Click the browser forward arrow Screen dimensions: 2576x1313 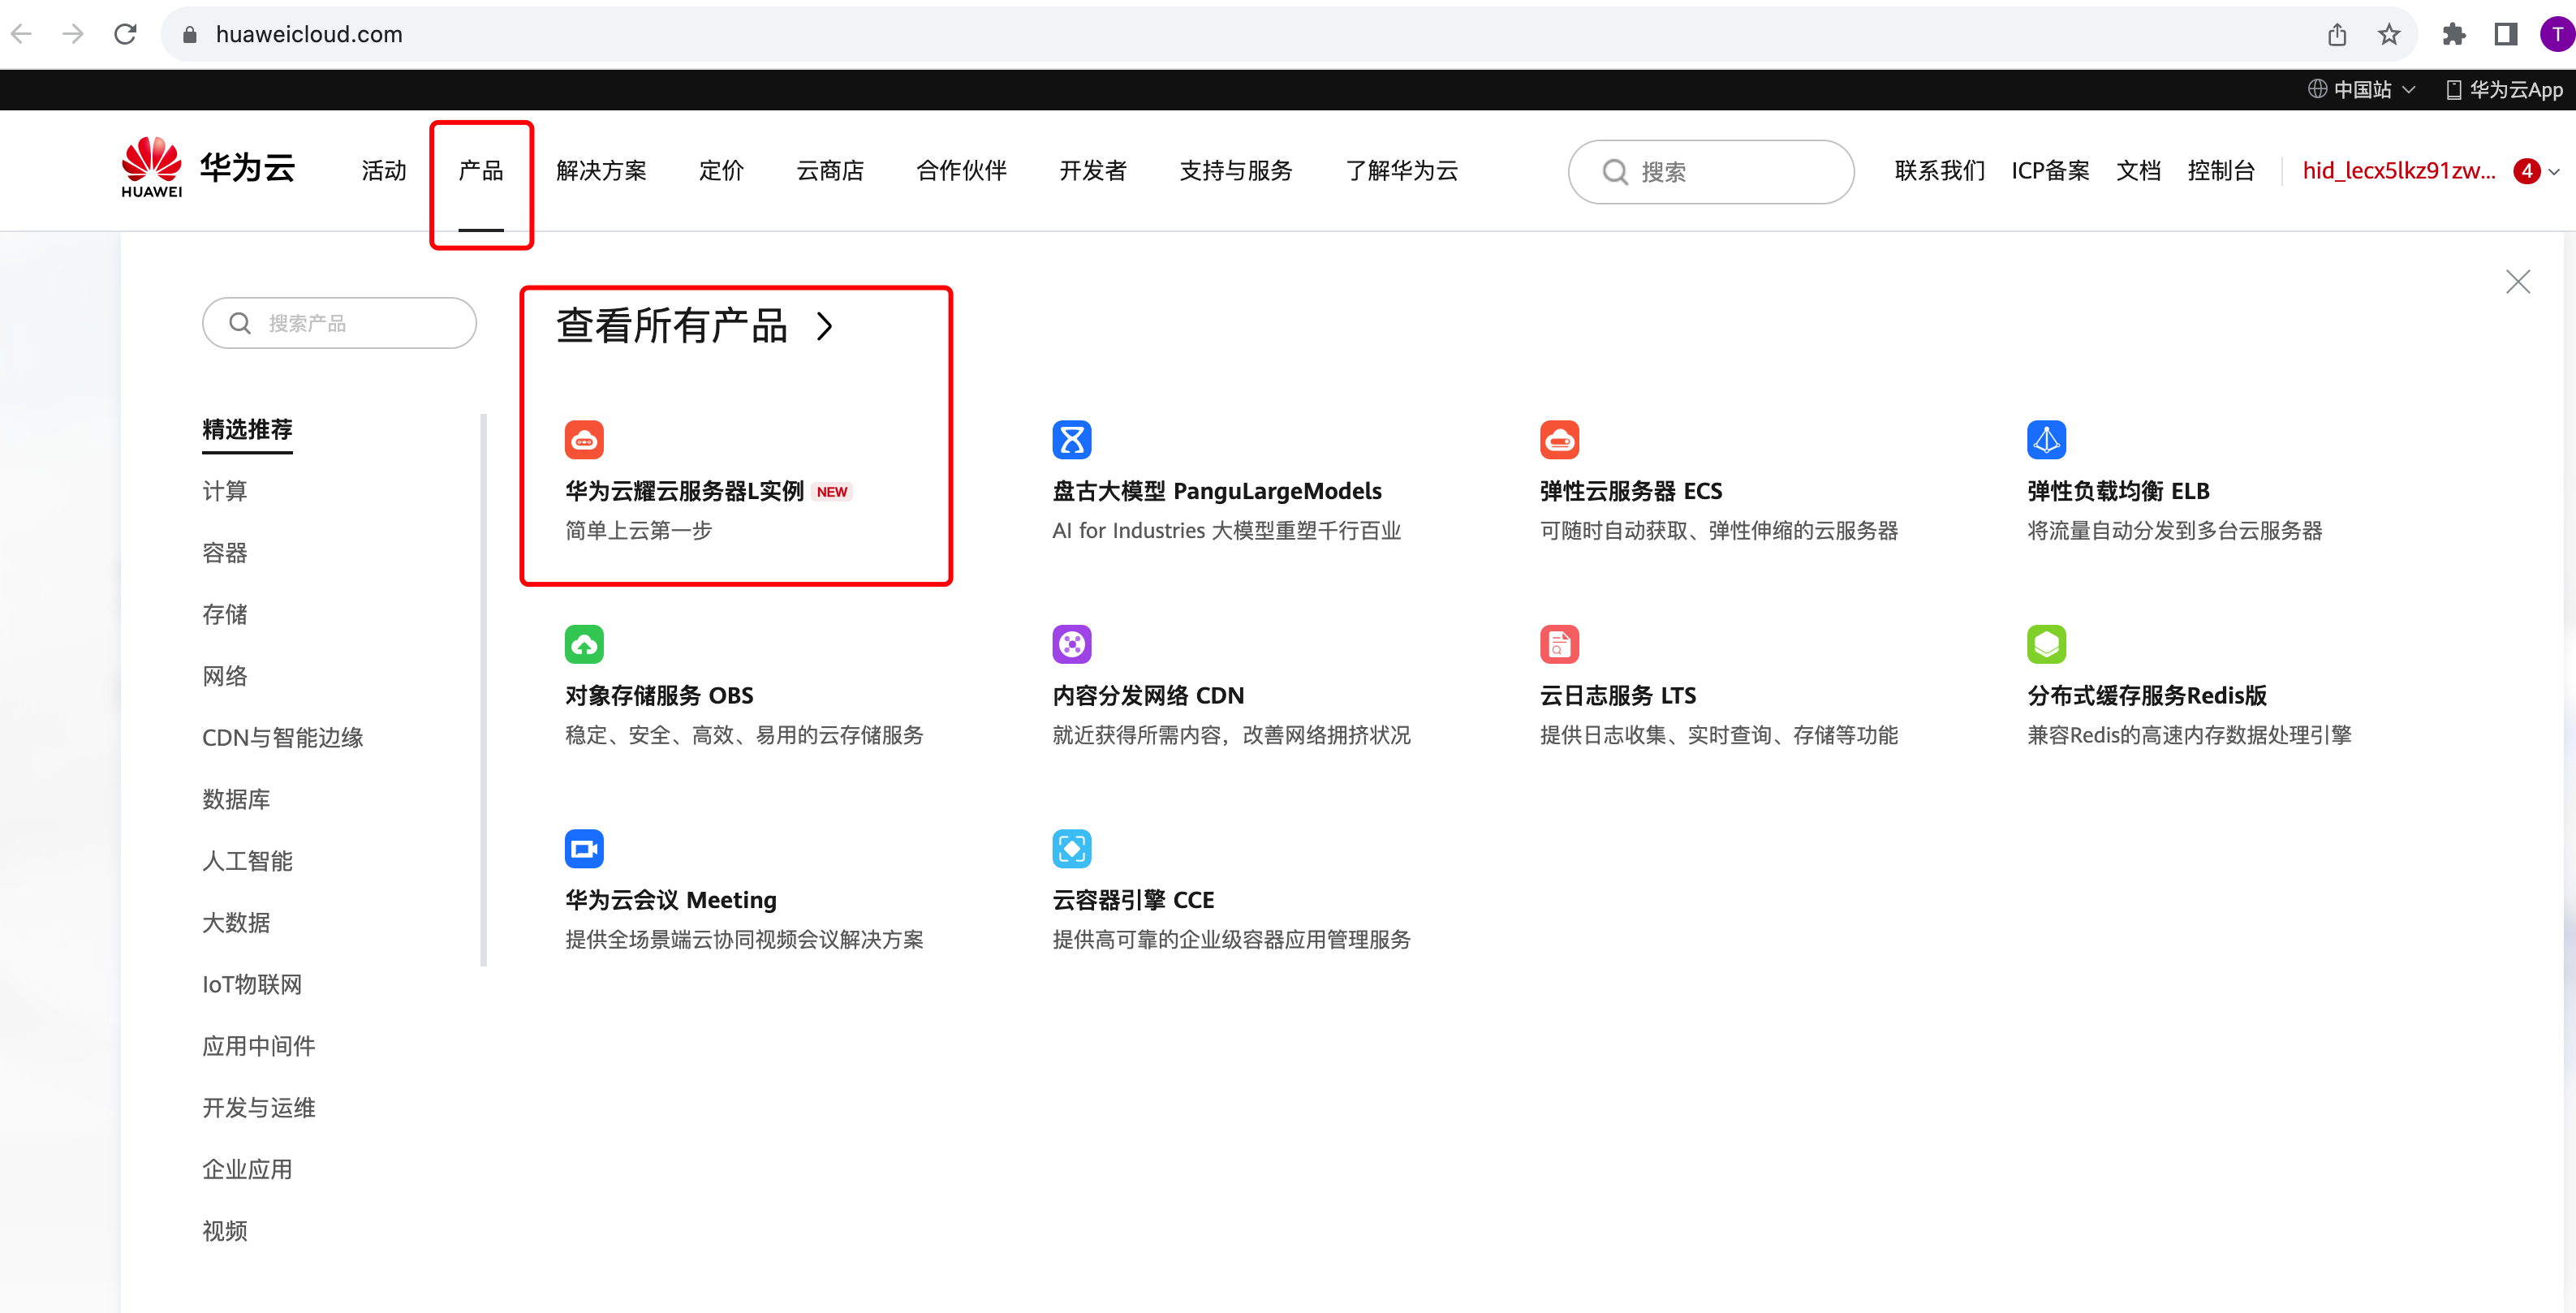pos(73,34)
